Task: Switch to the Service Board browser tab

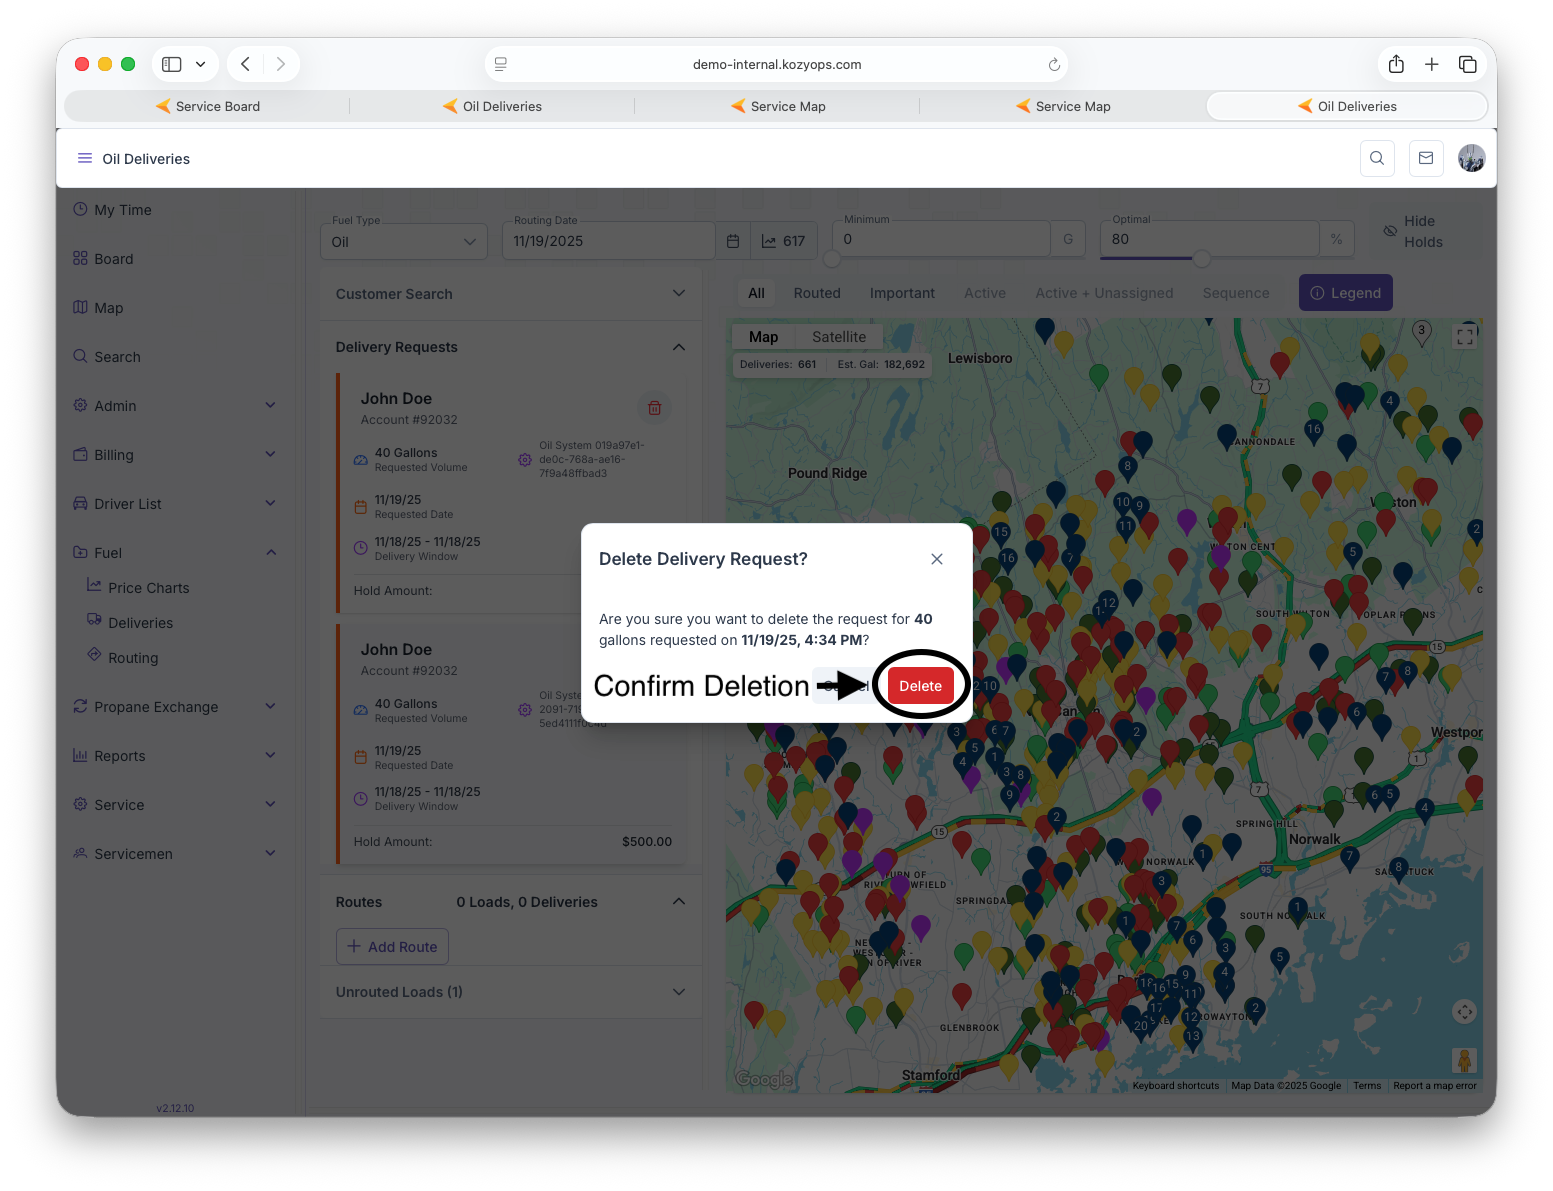Action: [x=208, y=107]
